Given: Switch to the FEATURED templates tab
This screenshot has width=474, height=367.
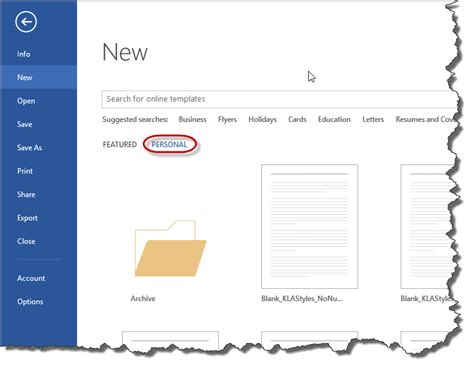Looking at the screenshot, I should click(120, 145).
